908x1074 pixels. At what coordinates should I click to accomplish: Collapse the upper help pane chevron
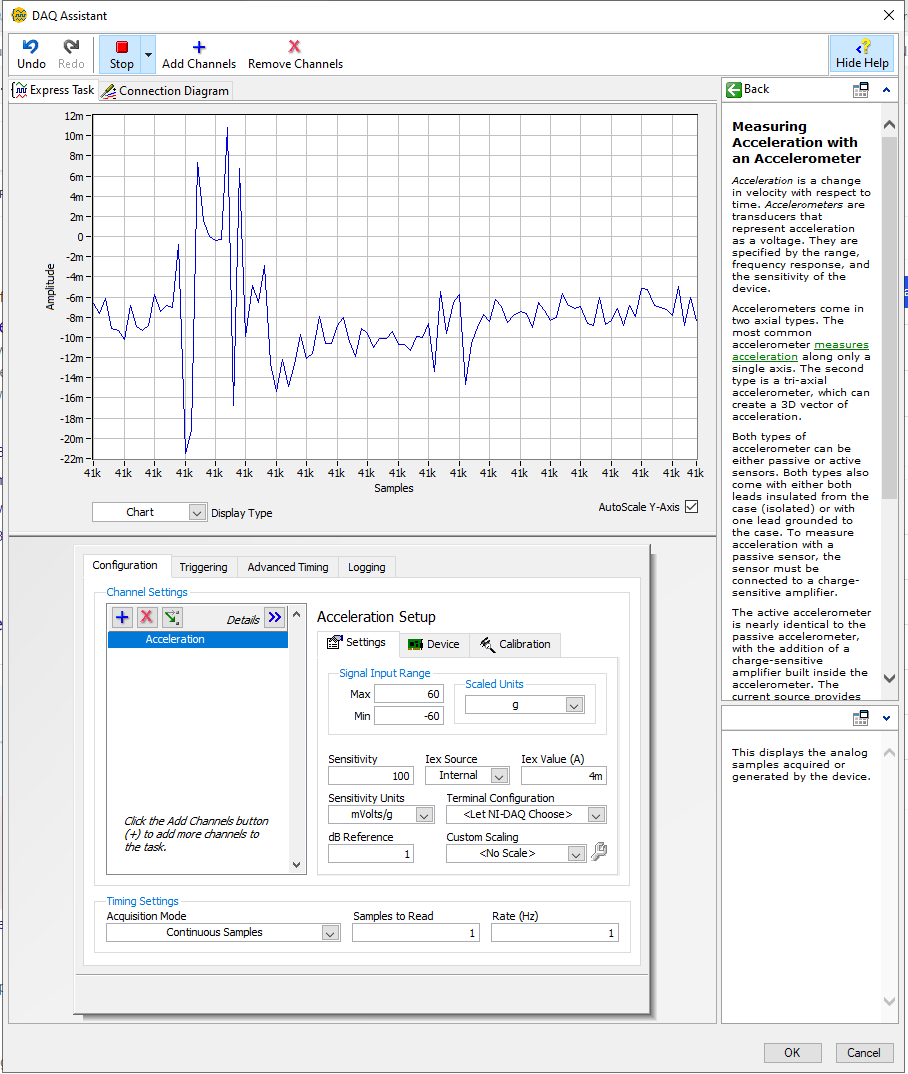(x=886, y=90)
